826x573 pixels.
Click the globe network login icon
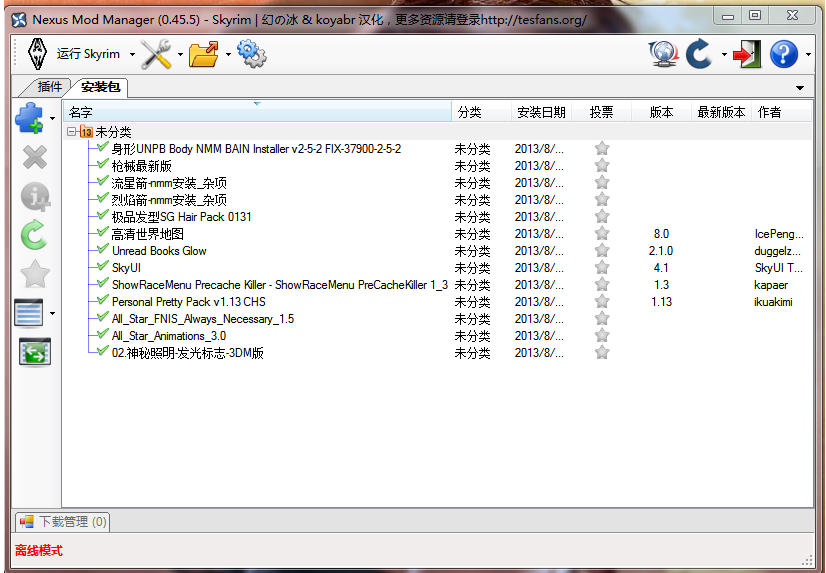click(x=663, y=54)
